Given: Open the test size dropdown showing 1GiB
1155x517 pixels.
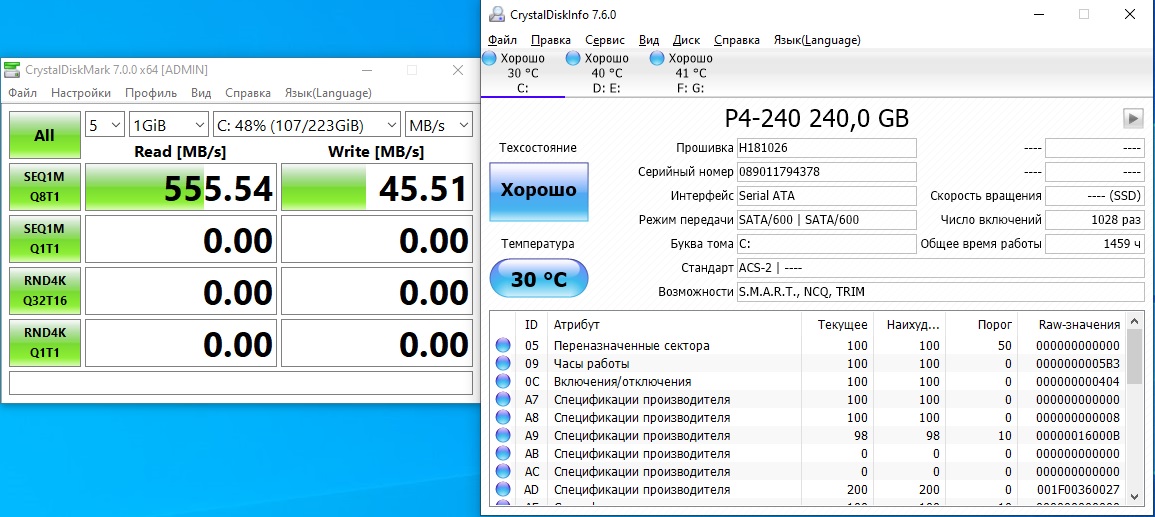Looking at the screenshot, I should pos(169,125).
